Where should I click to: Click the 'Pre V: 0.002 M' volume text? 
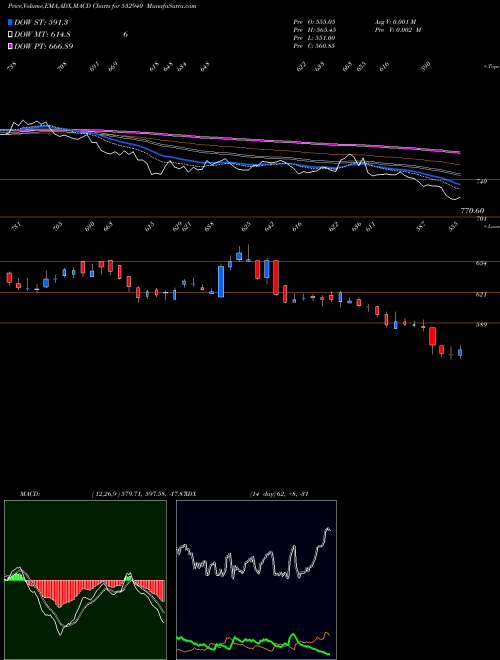(398, 29)
